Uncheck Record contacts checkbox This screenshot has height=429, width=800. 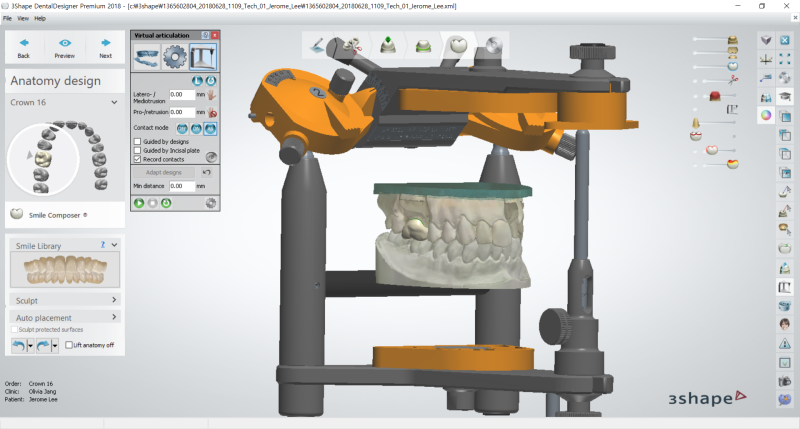[x=137, y=159]
